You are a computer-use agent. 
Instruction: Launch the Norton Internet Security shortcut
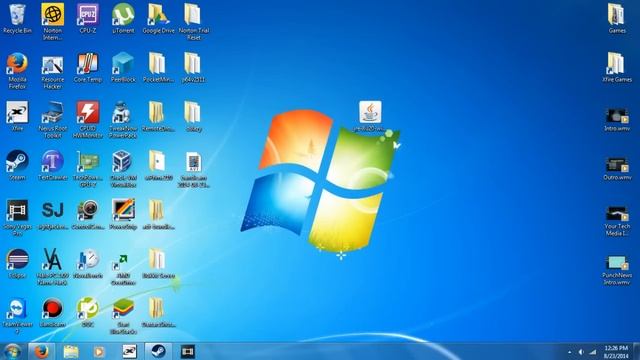click(x=53, y=21)
